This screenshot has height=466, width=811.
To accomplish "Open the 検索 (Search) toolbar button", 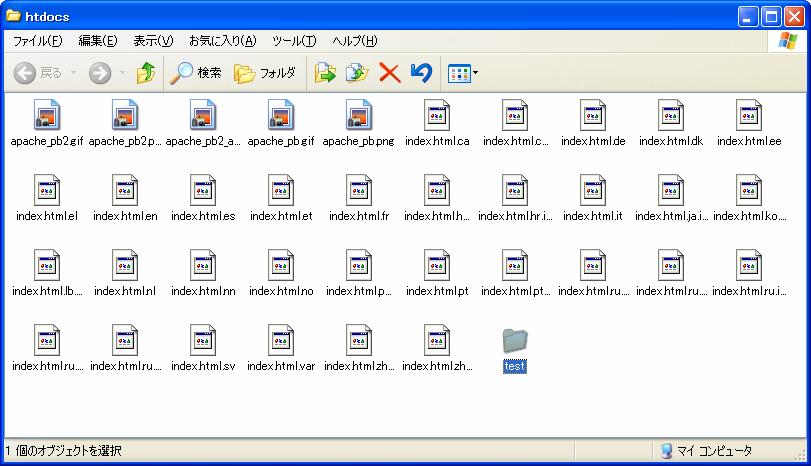I will click(x=196, y=73).
